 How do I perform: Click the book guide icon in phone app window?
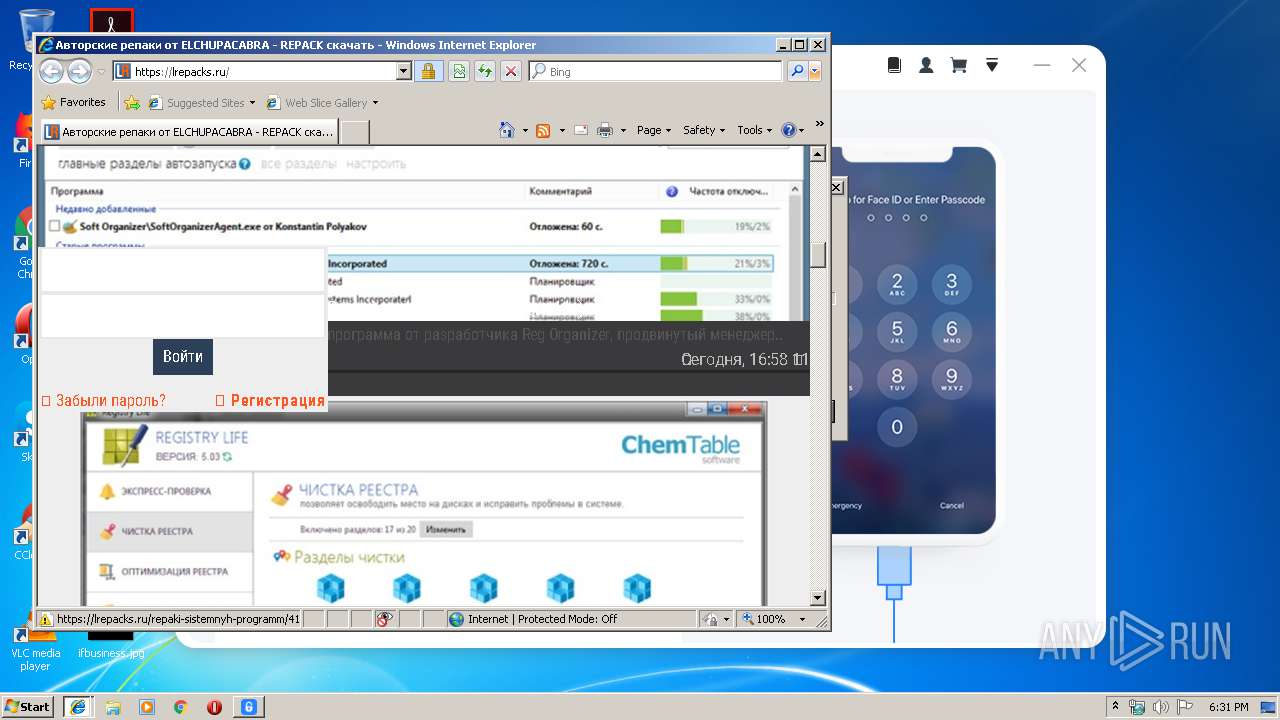pyautogui.click(x=894, y=65)
